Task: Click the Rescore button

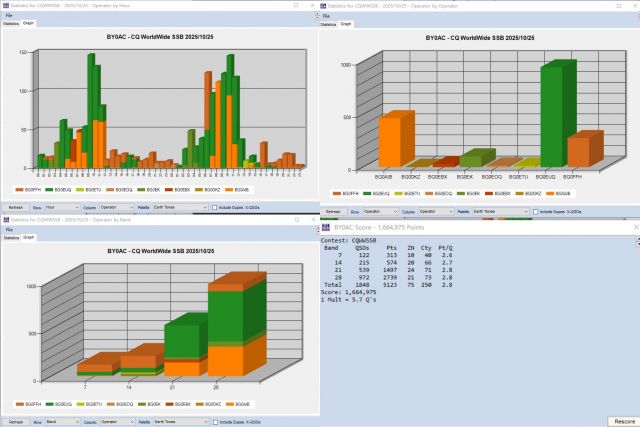Action: tap(619, 420)
